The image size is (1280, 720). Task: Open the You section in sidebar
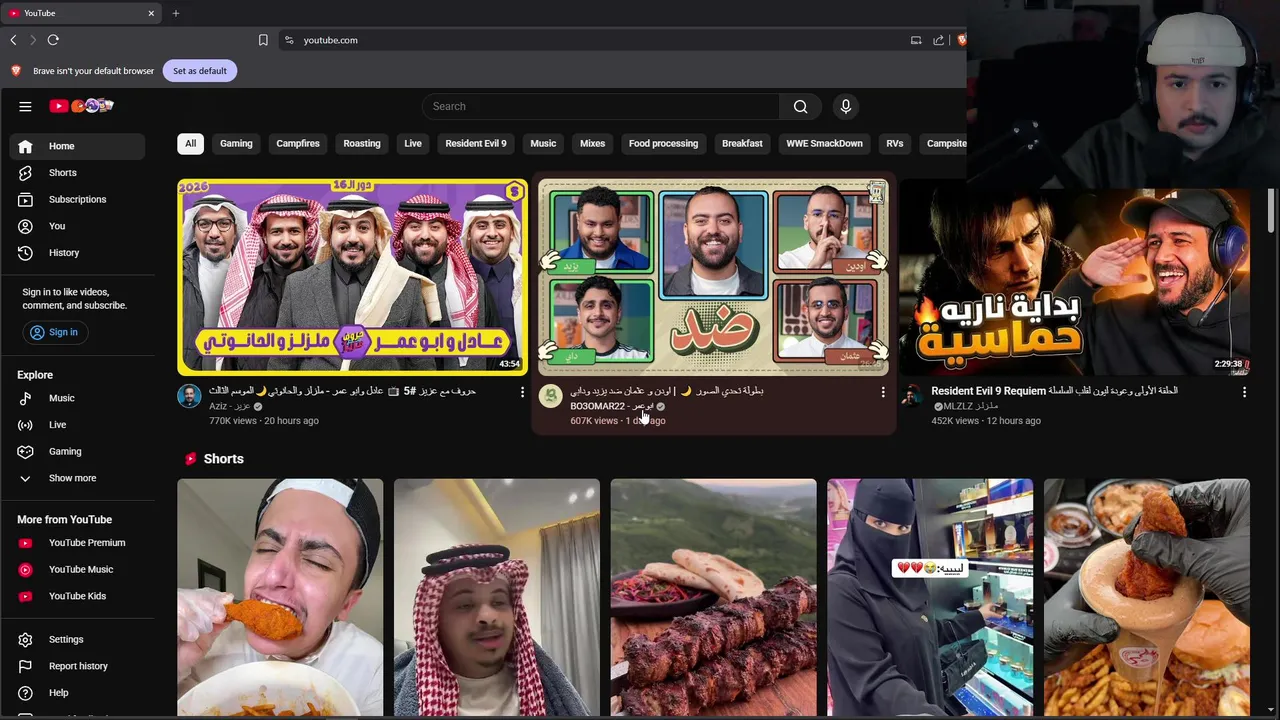point(78,226)
